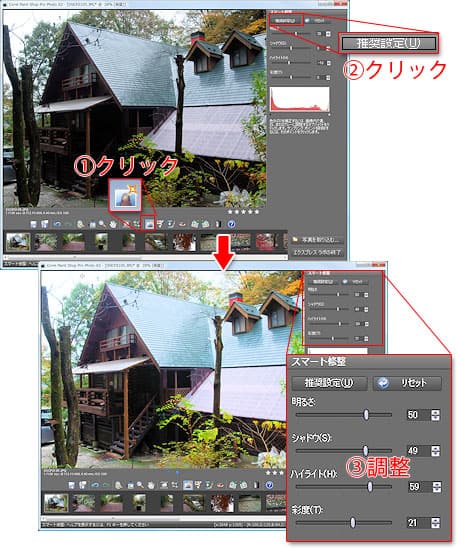Click the エクスプレスラボの終了 button
The width and height of the screenshot is (457, 548).
pos(317,252)
